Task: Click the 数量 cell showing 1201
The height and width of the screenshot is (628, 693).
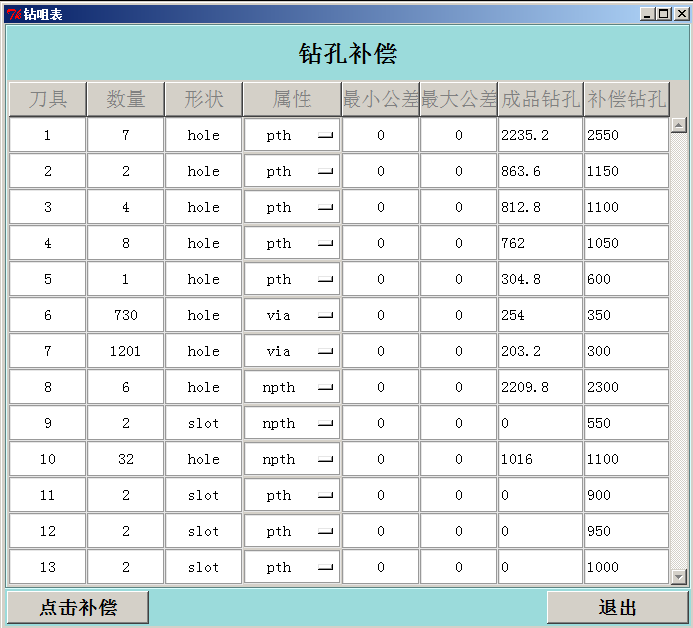Action: tap(126, 351)
